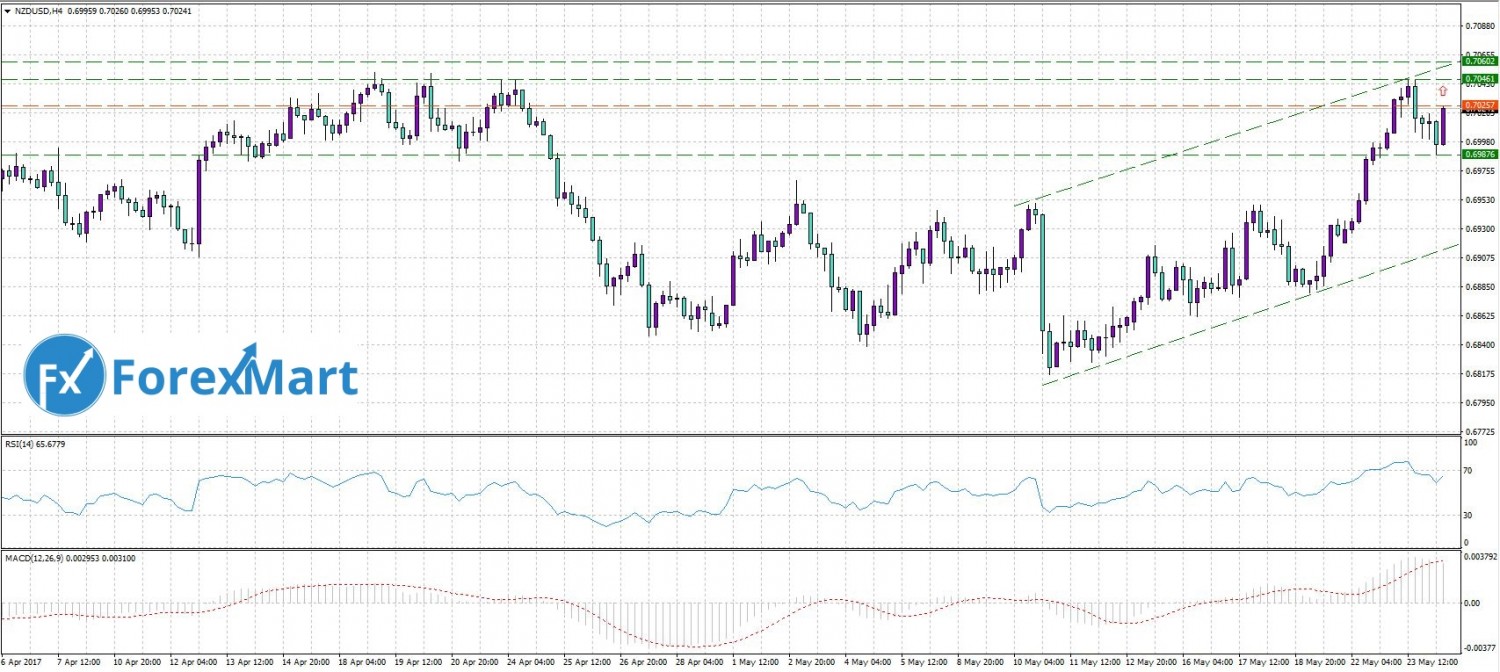Click the 0.67950 price axis value

(x=1479, y=404)
